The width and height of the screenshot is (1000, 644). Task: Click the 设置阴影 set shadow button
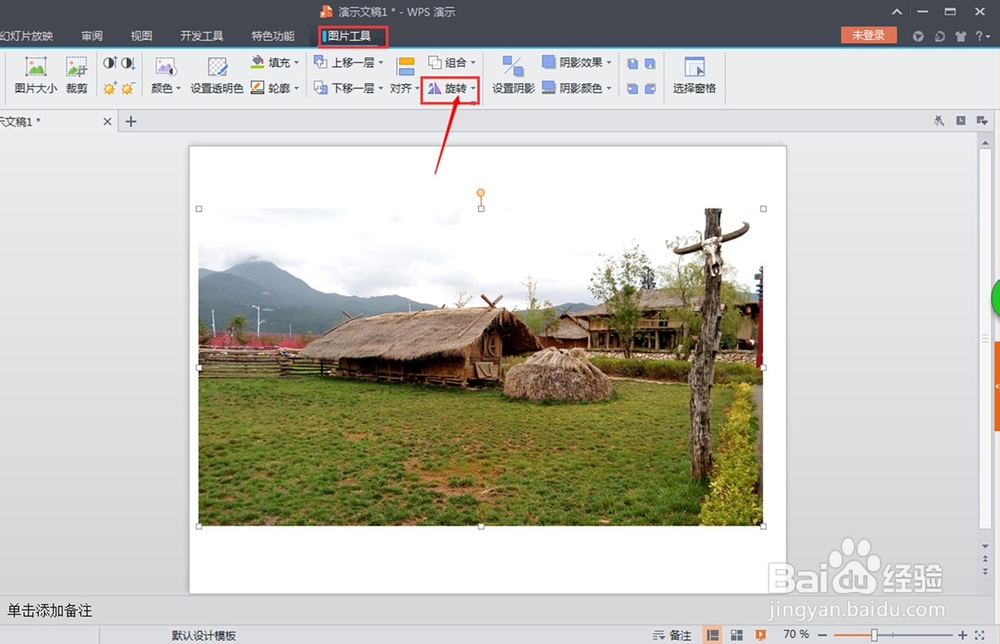[513, 75]
